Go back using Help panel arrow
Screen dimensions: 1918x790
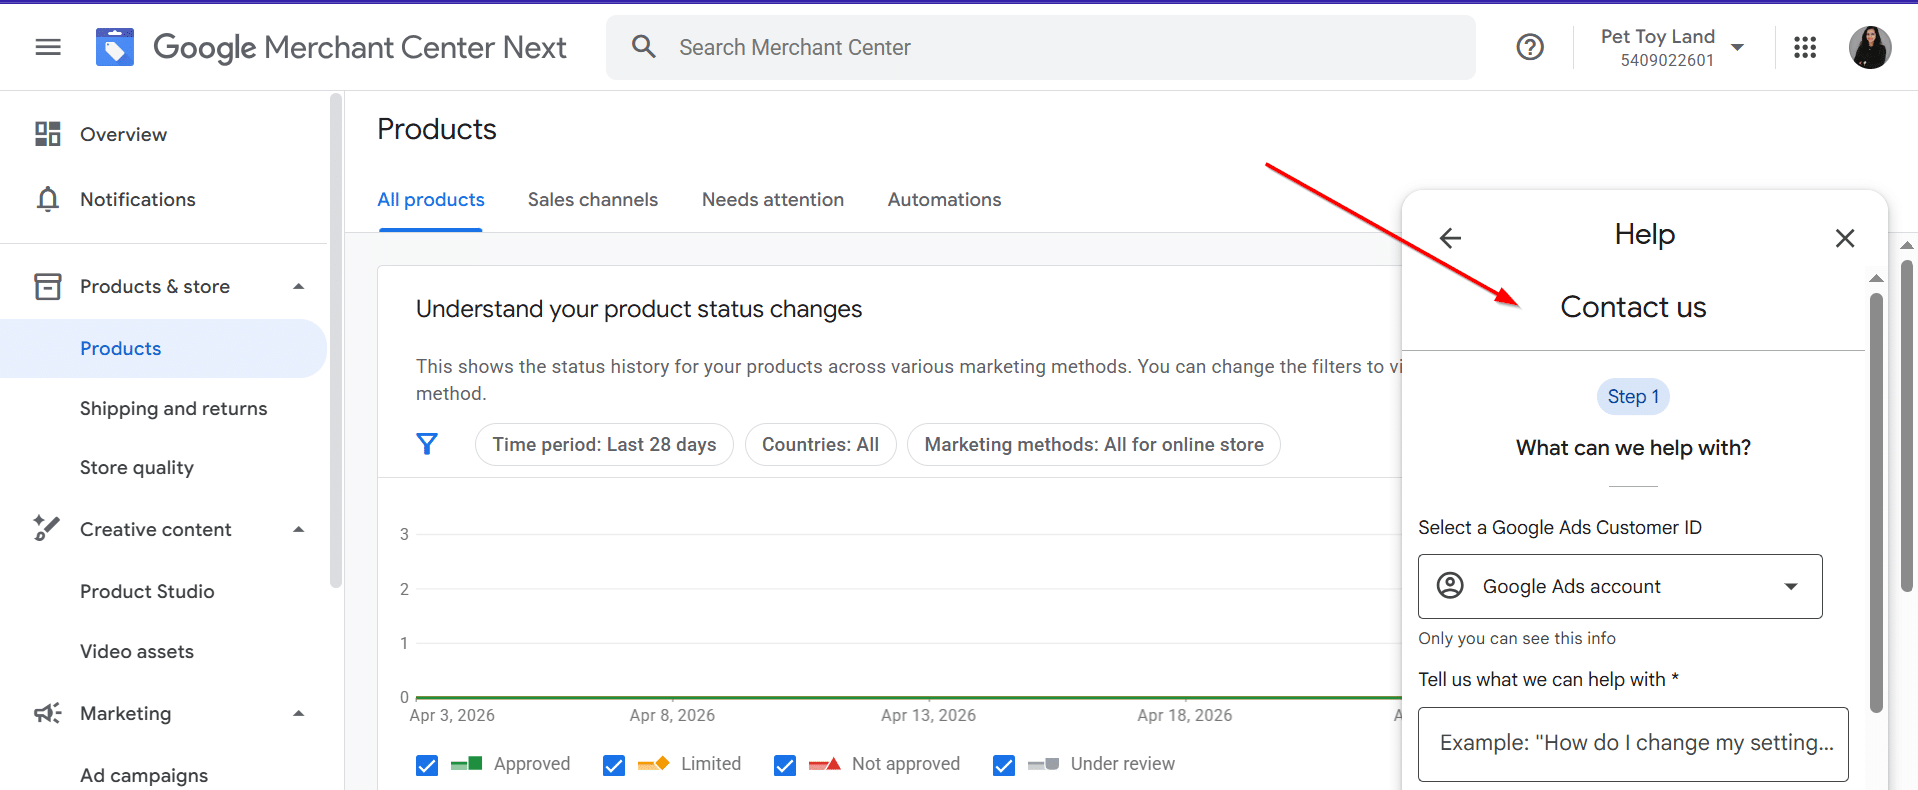pyautogui.click(x=1450, y=238)
